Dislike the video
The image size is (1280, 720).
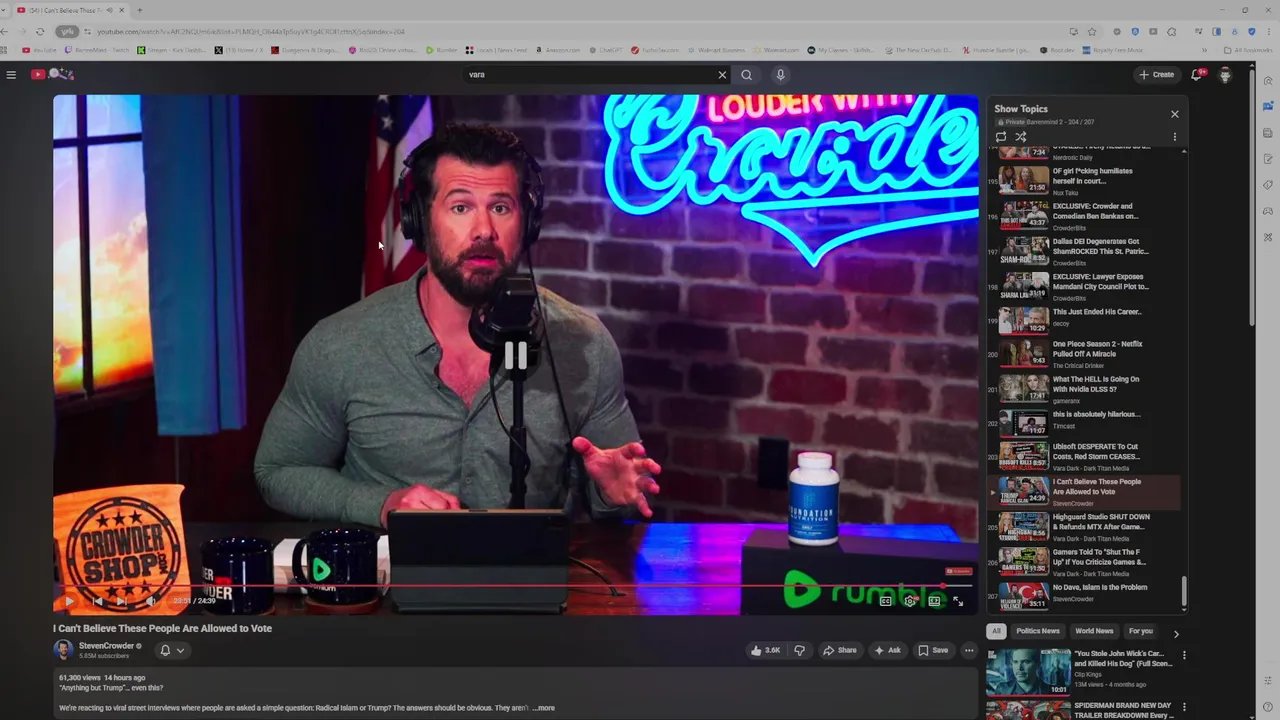(799, 650)
